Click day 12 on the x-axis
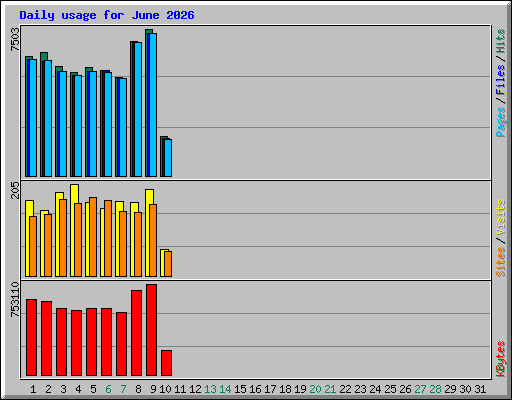Viewport: 512px width, 400px height. (x=195, y=389)
